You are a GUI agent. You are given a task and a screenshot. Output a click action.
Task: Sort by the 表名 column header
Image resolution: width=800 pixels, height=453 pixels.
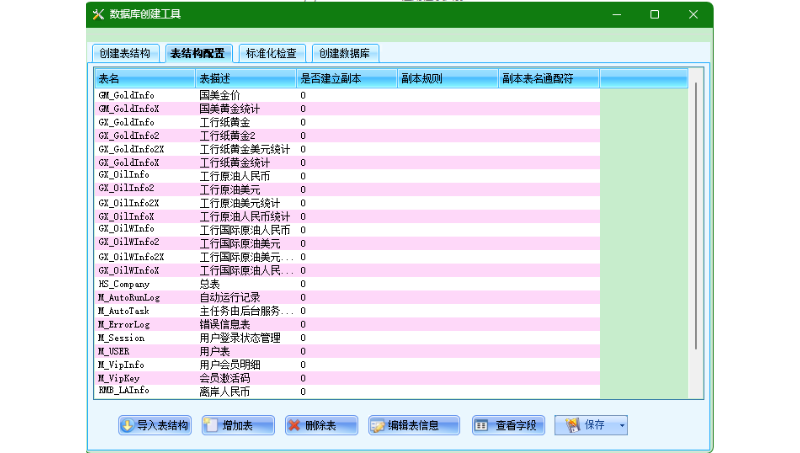point(144,78)
